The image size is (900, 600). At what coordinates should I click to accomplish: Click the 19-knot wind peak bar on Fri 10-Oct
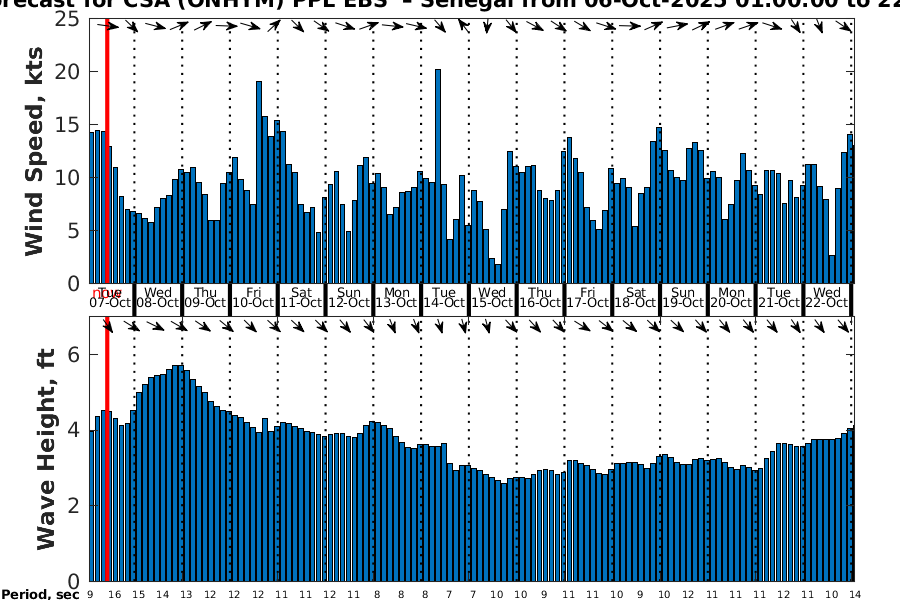pyautogui.click(x=259, y=182)
